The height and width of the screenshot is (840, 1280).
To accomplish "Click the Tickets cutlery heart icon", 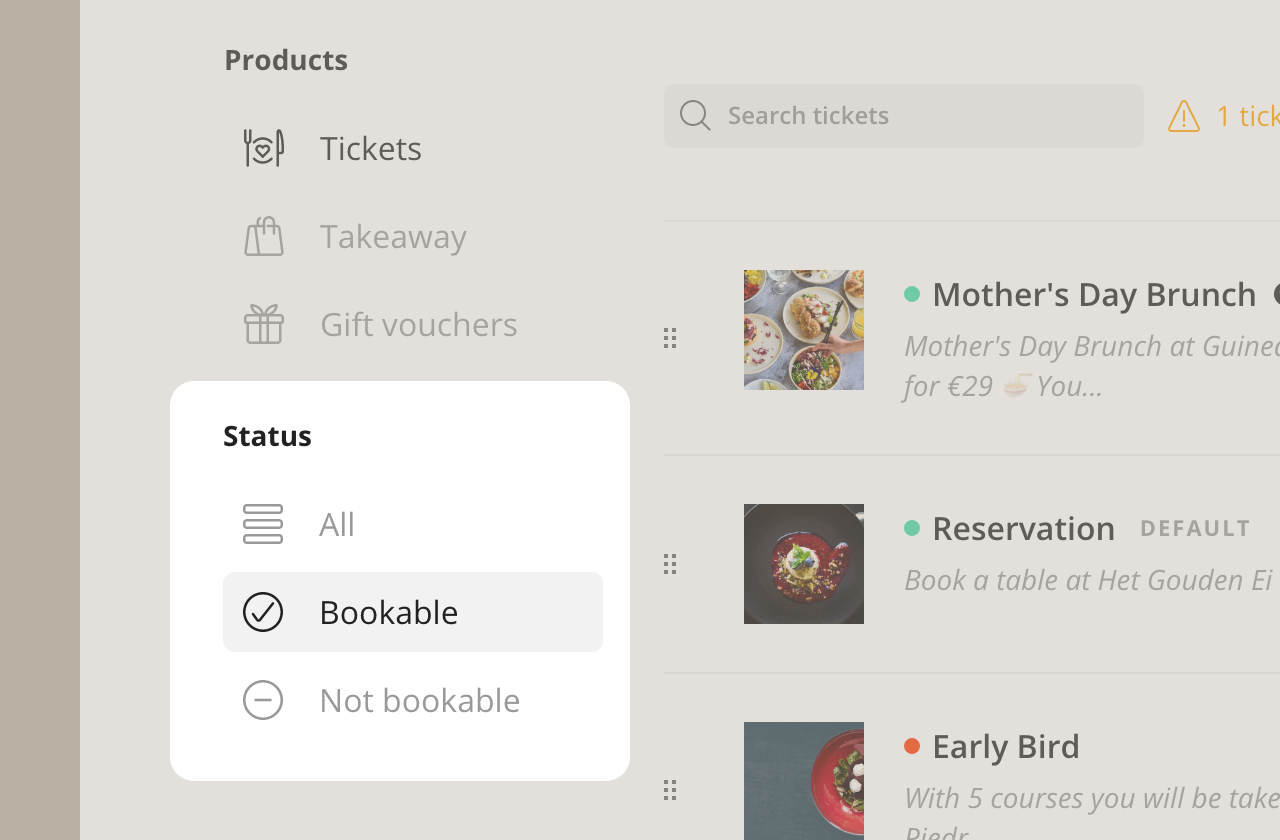I will click(x=264, y=148).
